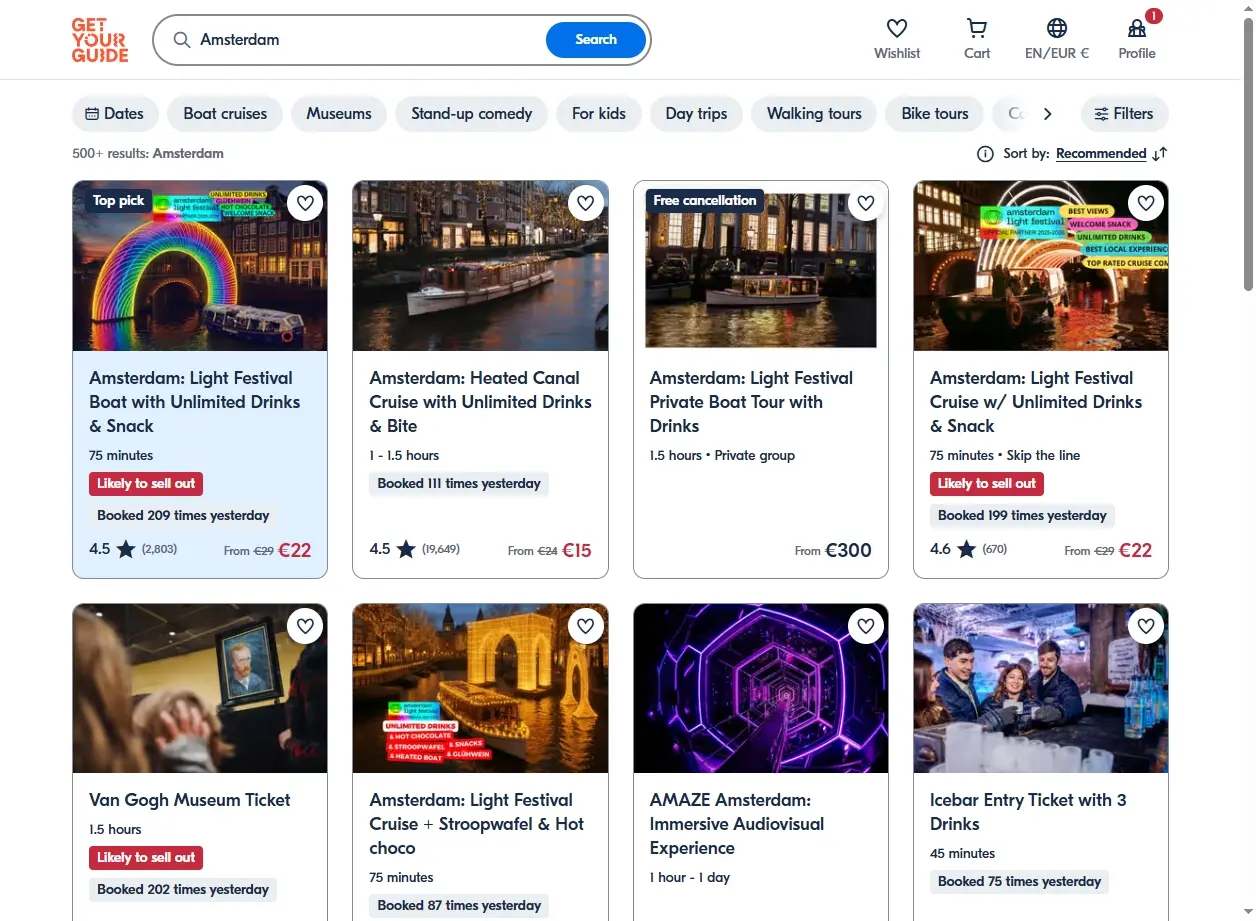Screen dimensions: 1256x921
Task: Open AMAZE Amsterdam Immersive Audiovisual Experience link
Action: [x=737, y=824]
